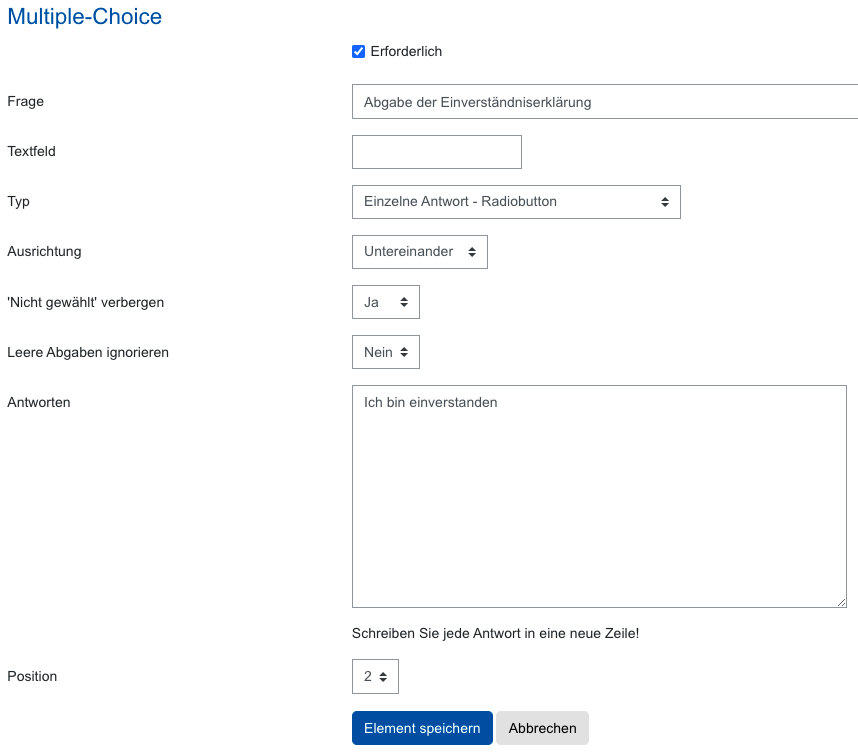858x755 pixels.
Task: Open the Leere Abgaben ignorieren dropdown showing Nein
Action: (386, 352)
